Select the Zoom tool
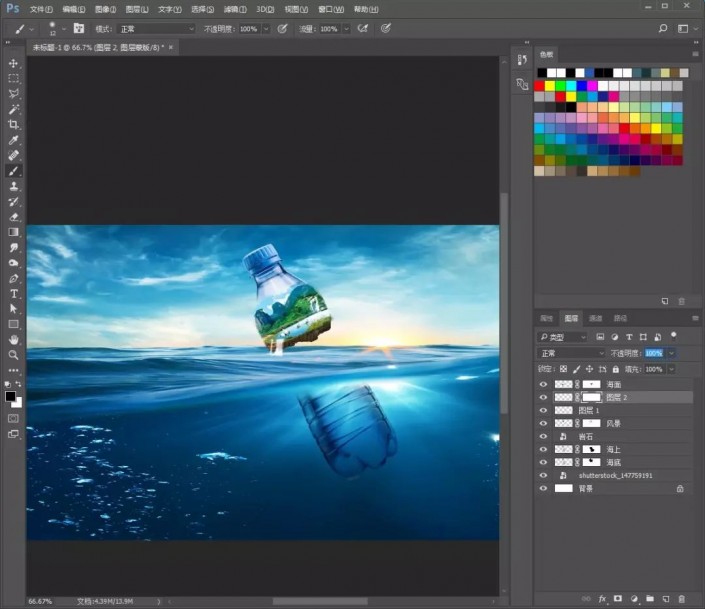705x609 pixels. pyautogui.click(x=13, y=355)
